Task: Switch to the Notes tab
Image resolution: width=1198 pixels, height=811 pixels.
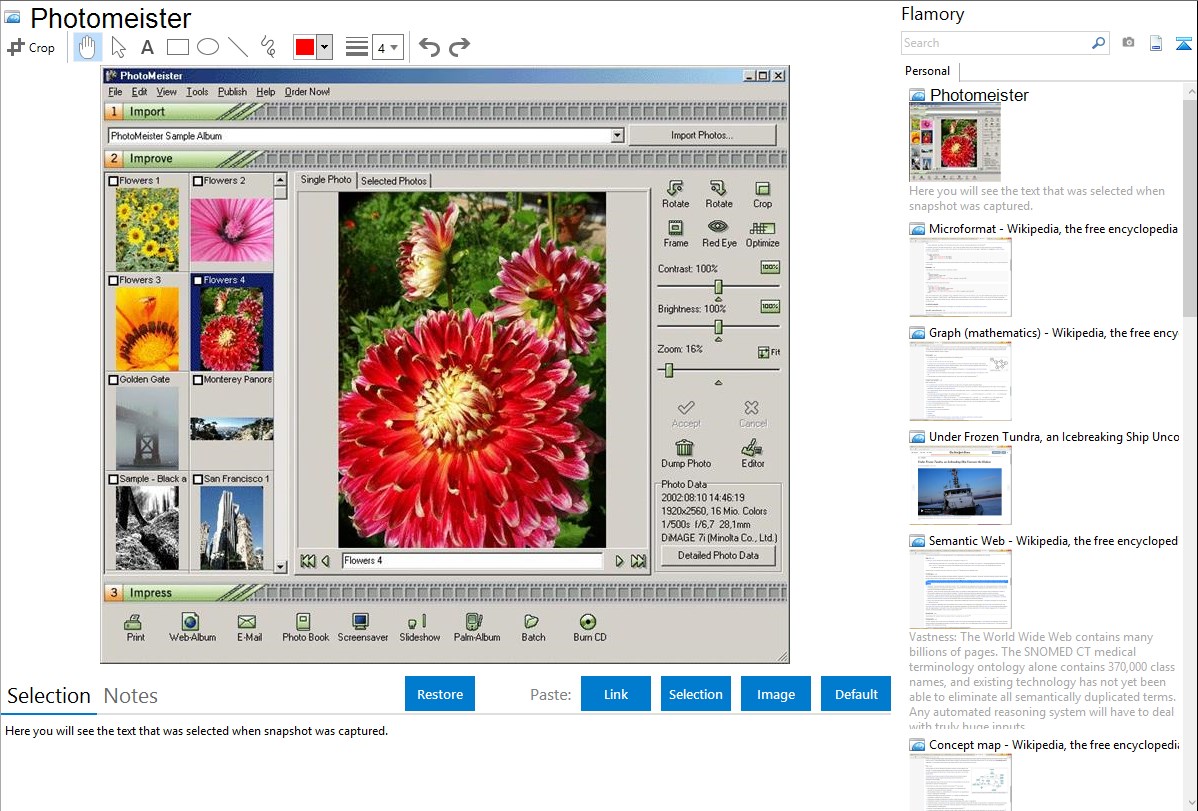Action: pos(130,696)
